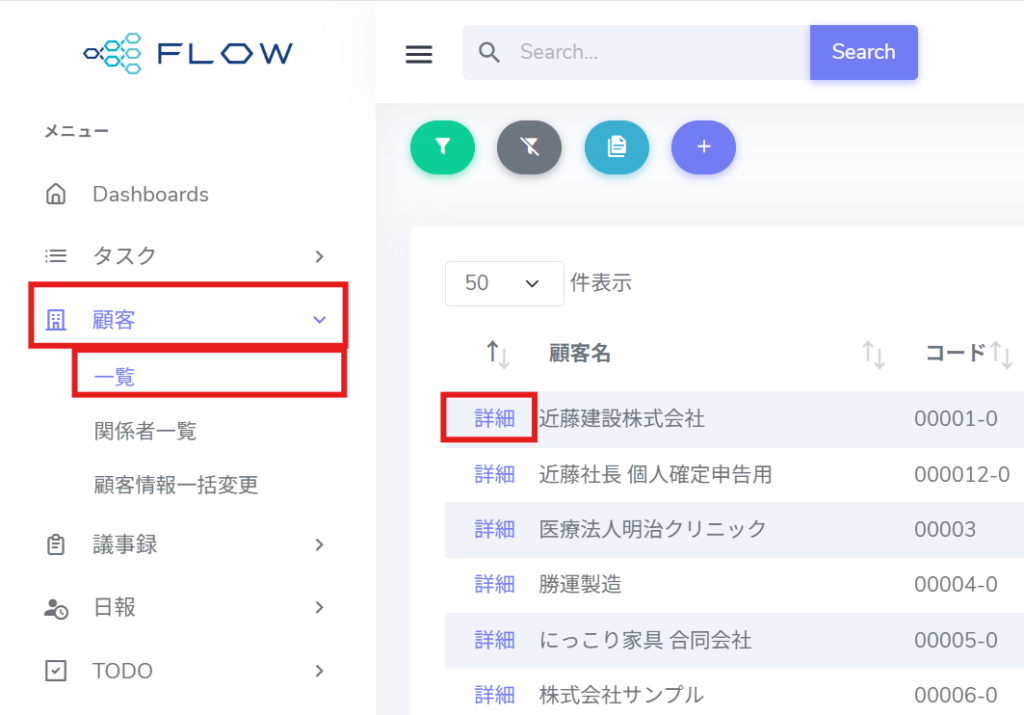Click the Search button

[863, 52]
